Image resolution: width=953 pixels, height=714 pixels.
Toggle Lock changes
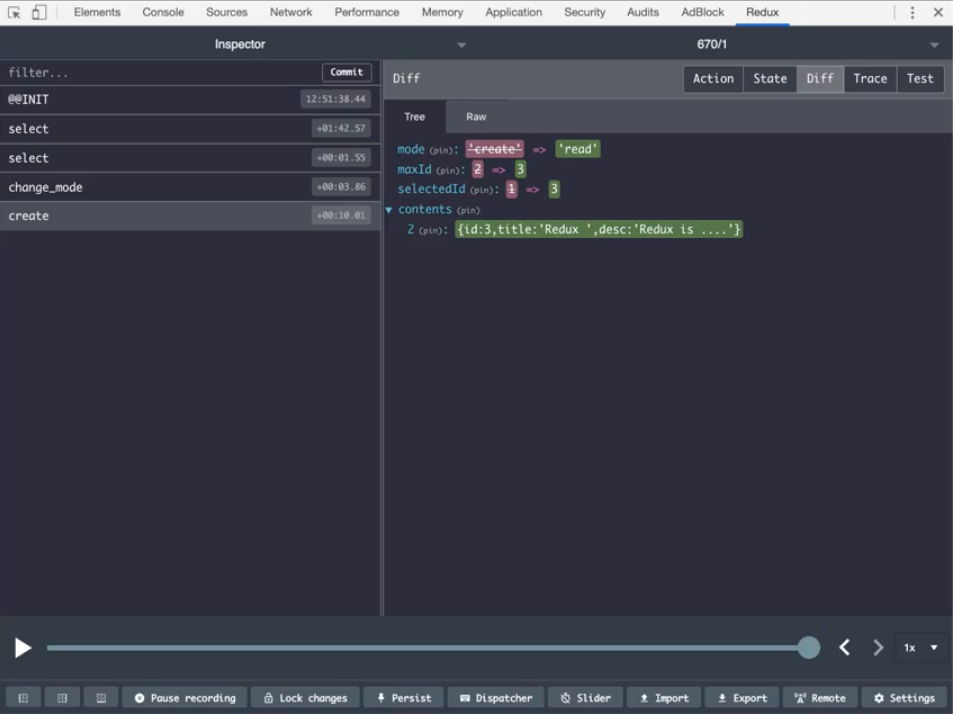306,698
